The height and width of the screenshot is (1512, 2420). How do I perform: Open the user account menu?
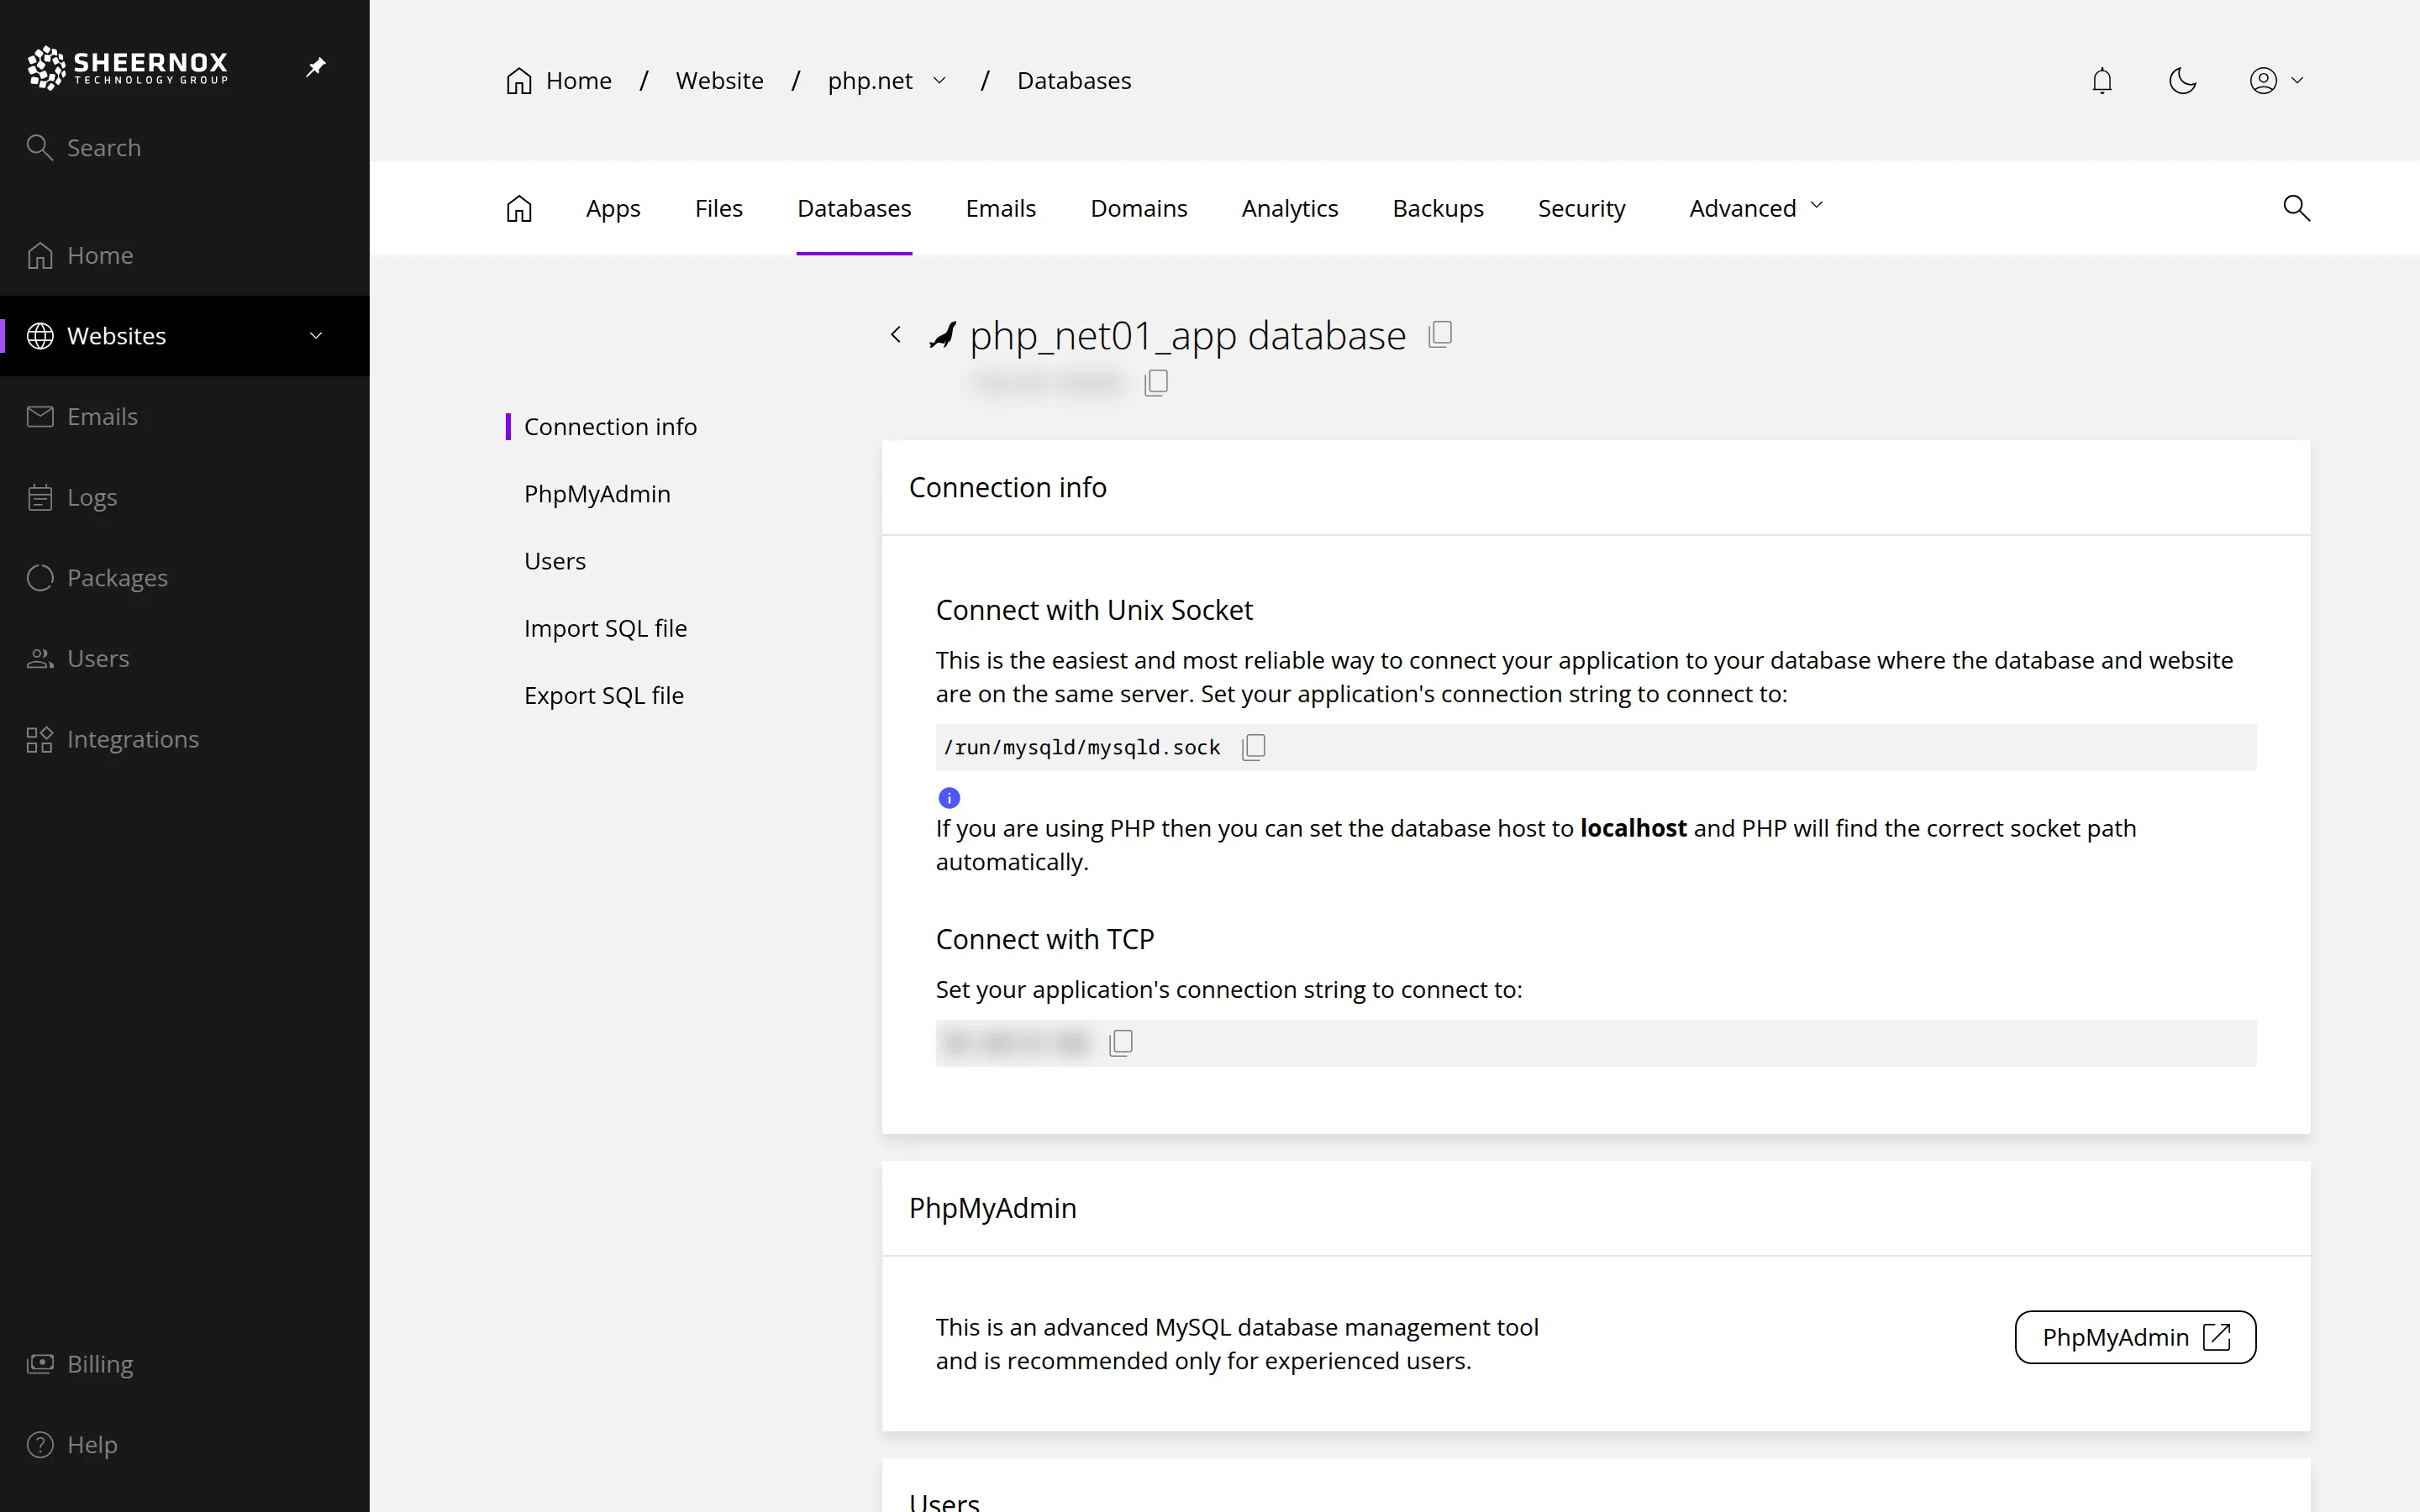pyautogui.click(x=2276, y=80)
